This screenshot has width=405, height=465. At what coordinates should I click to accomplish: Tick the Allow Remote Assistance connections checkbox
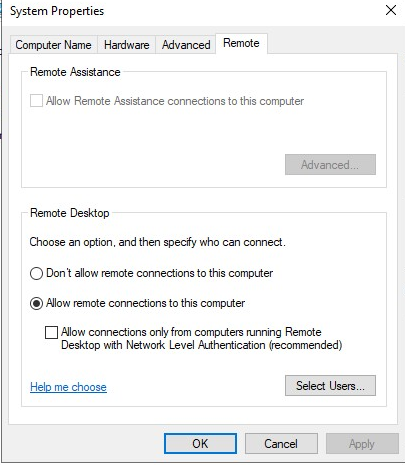tap(36, 101)
